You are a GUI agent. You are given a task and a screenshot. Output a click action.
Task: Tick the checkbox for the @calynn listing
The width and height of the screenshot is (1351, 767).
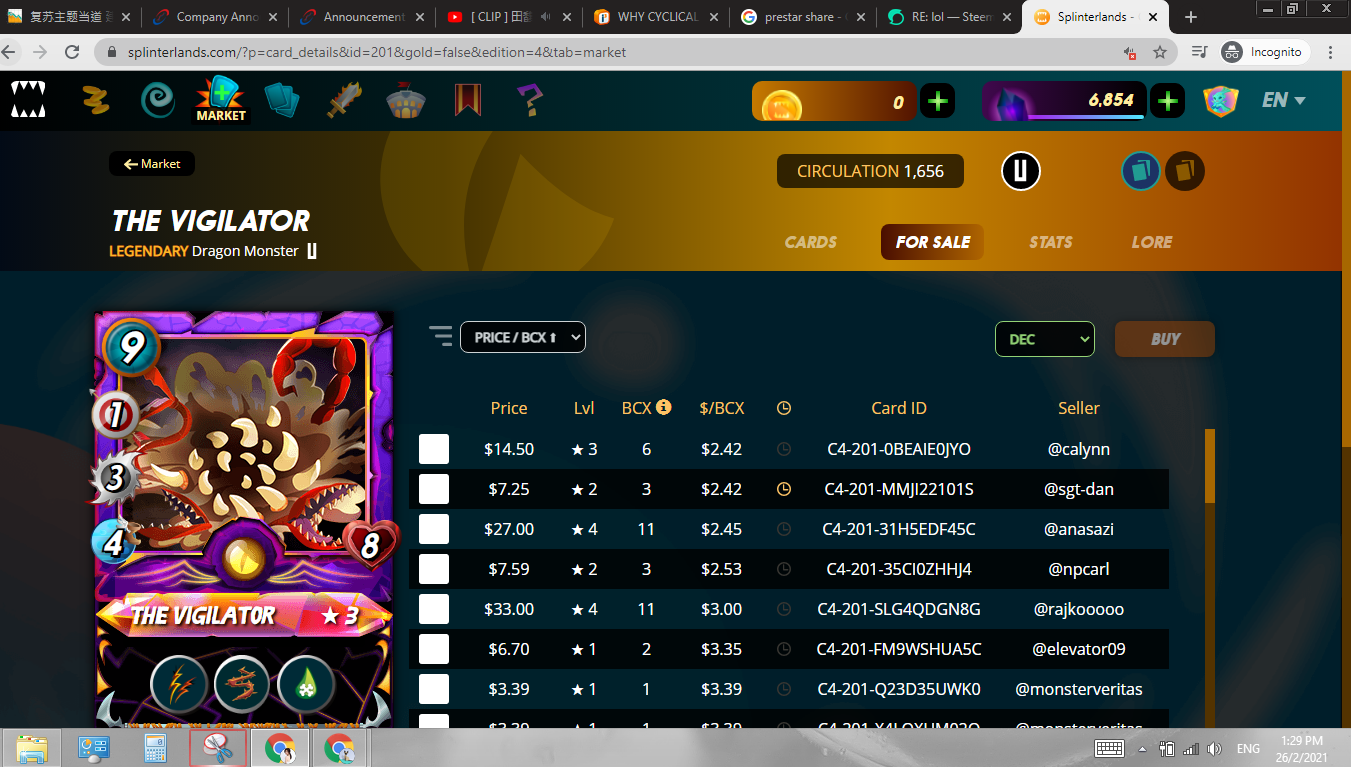(434, 449)
